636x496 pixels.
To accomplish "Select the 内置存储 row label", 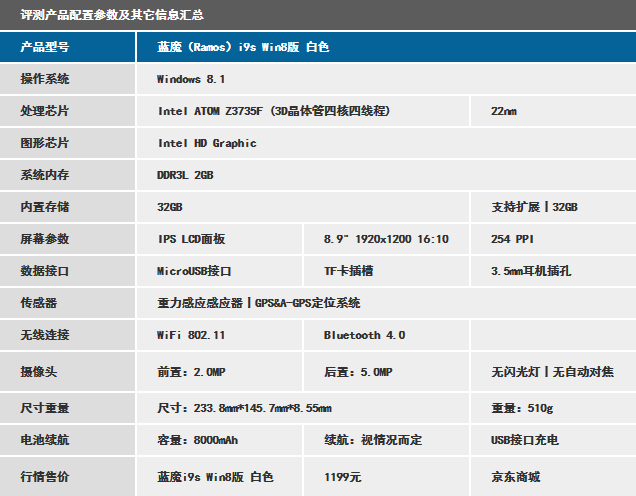I will click(67, 207).
